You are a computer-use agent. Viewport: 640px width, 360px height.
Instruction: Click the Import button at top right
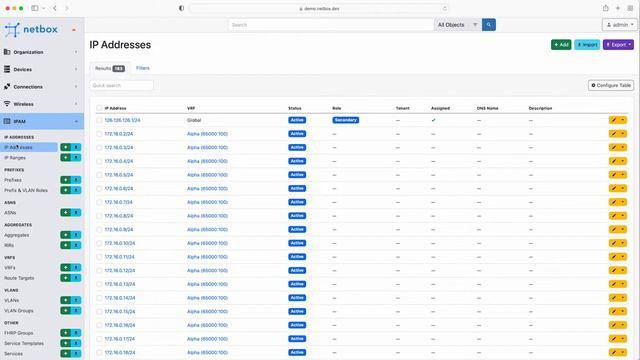tap(587, 44)
